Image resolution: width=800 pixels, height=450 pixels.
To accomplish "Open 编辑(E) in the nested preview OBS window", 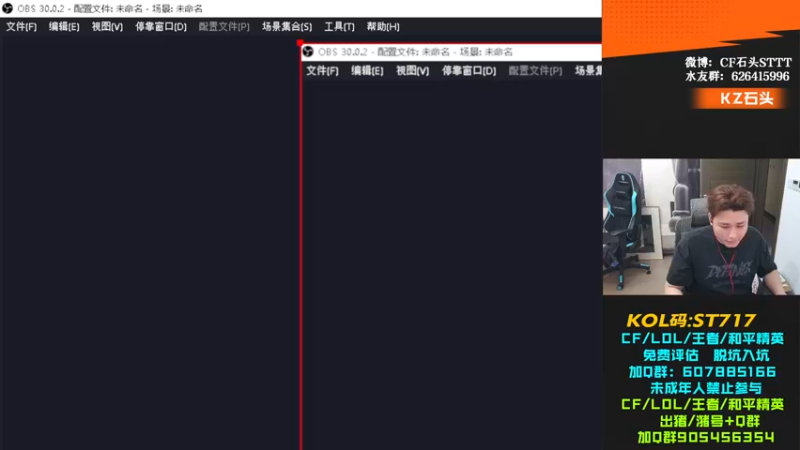I will coord(367,71).
